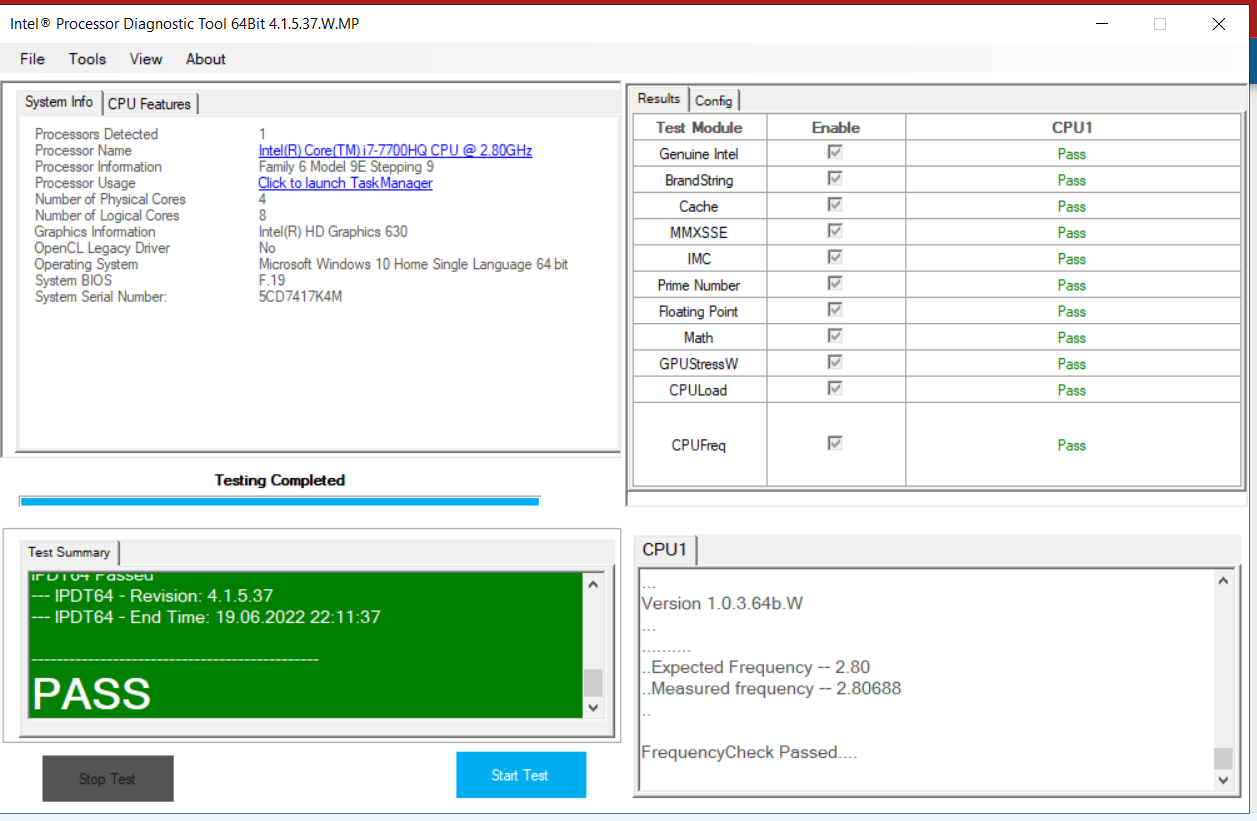
Task: Click the IPDT64 Revision 4.1.5.37 line
Action: pos(152,596)
